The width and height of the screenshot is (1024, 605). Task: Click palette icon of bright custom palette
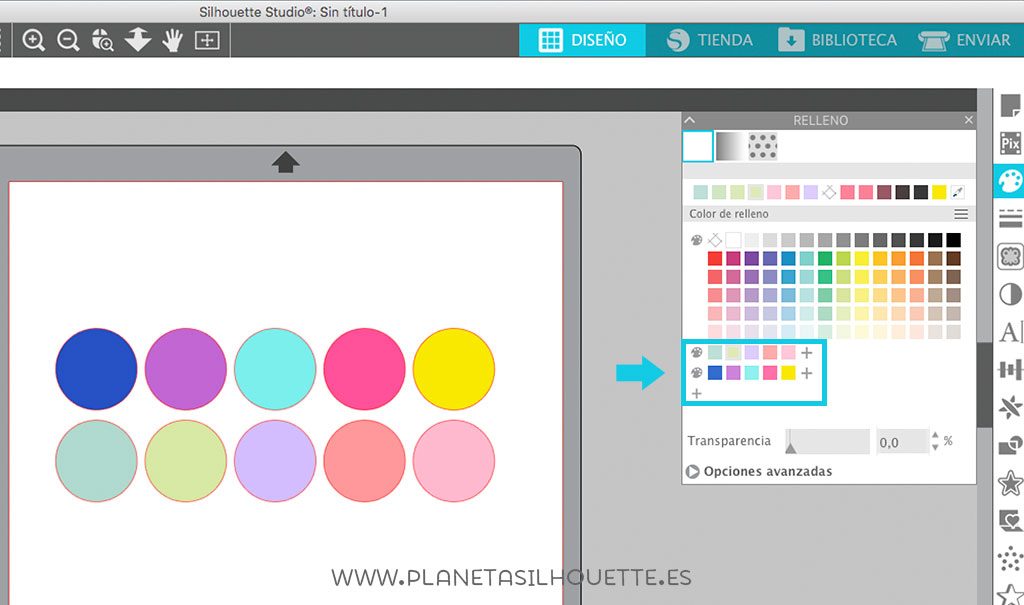pos(697,373)
